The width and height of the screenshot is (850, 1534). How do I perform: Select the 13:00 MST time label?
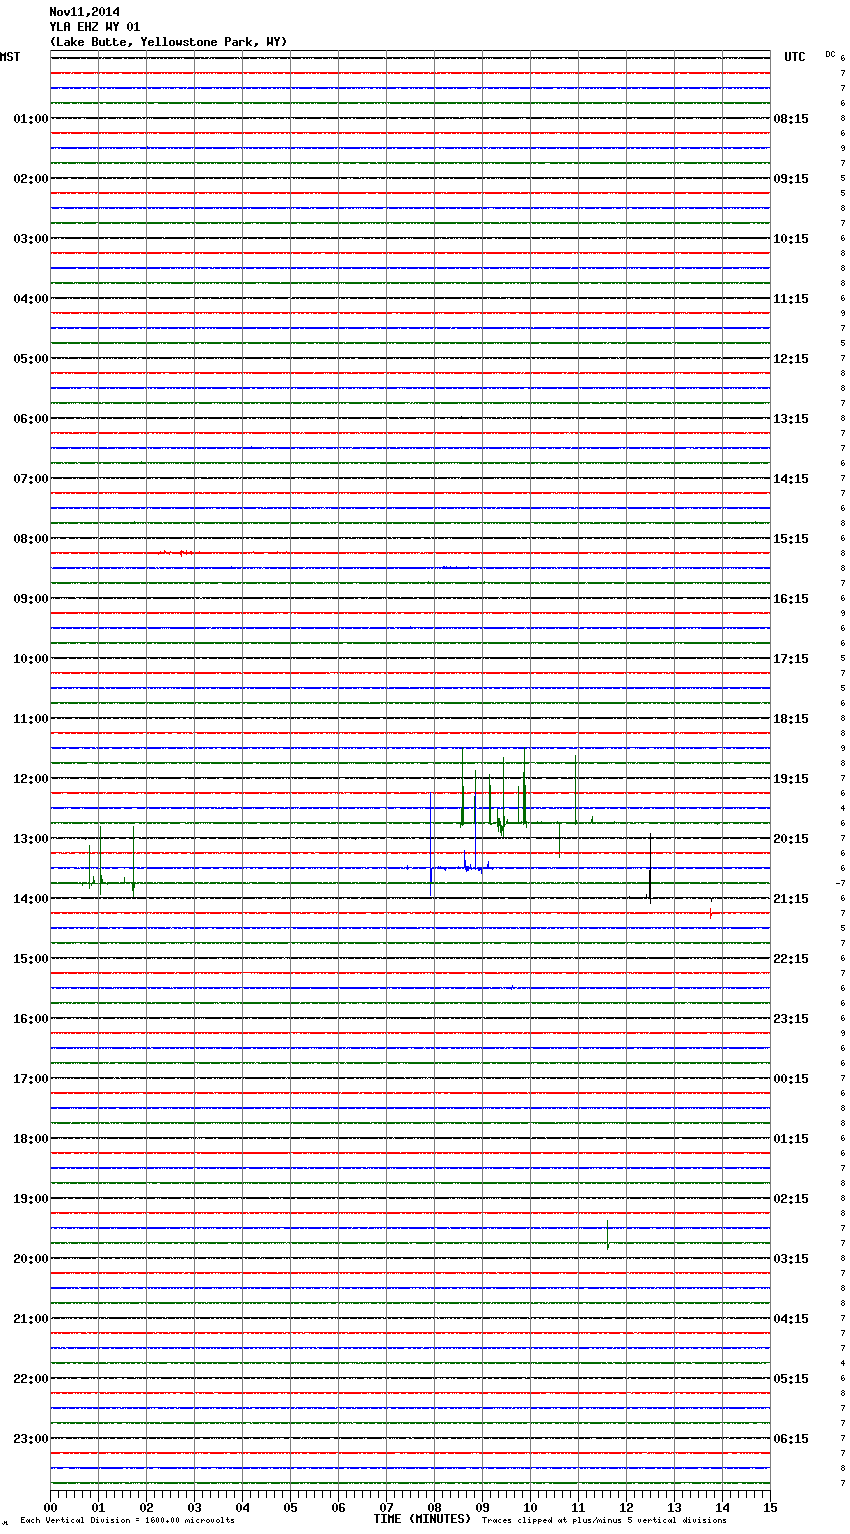tap(30, 839)
